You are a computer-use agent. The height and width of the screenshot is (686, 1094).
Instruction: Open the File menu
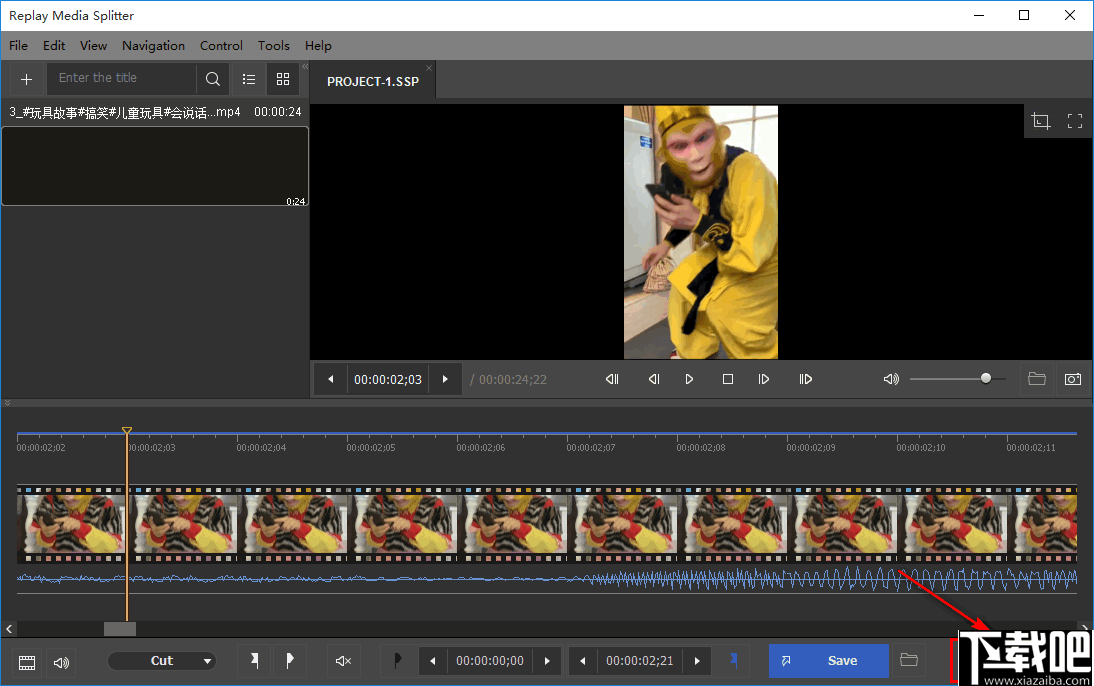pos(19,45)
